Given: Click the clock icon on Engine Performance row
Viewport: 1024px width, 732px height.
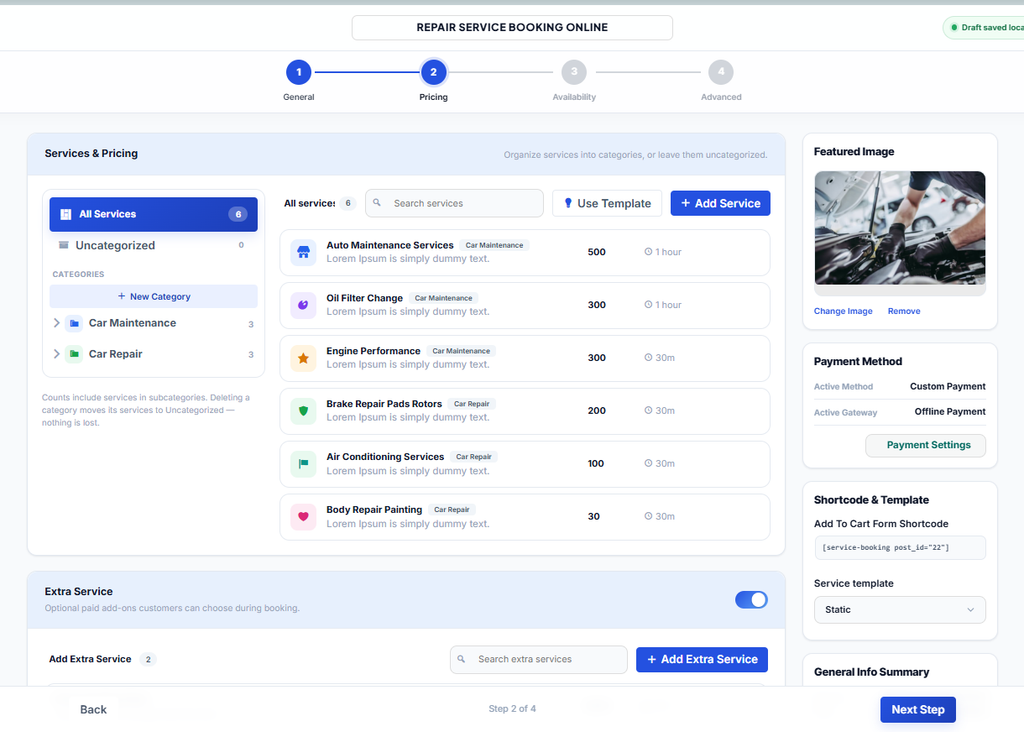Looking at the screenshot, I should coord(648,357).
